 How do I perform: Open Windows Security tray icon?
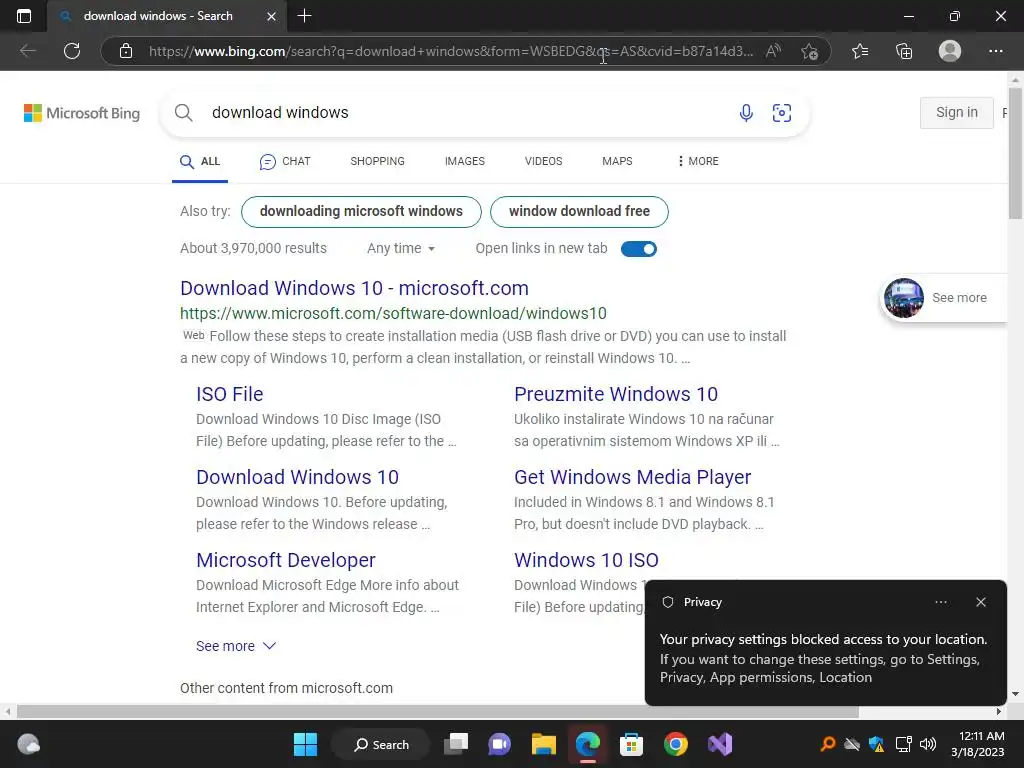pyautogui.click(x=876, y=744)
